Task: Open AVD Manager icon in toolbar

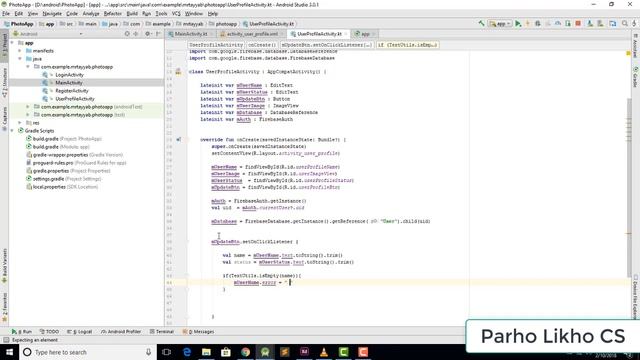Action: pyautogui.click(x=590, y=24)
